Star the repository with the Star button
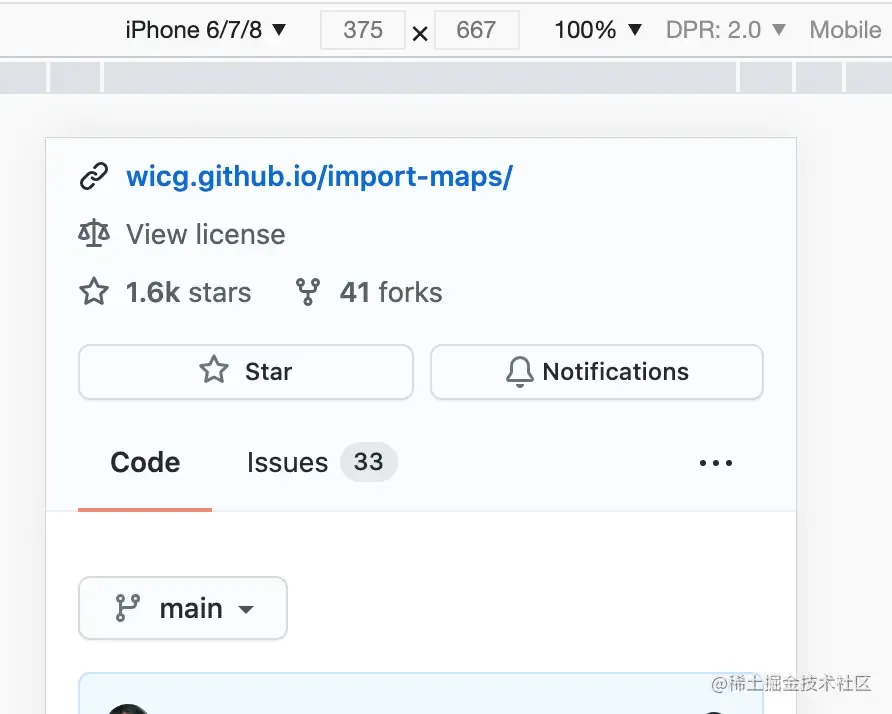 click(x=246, y=372)
